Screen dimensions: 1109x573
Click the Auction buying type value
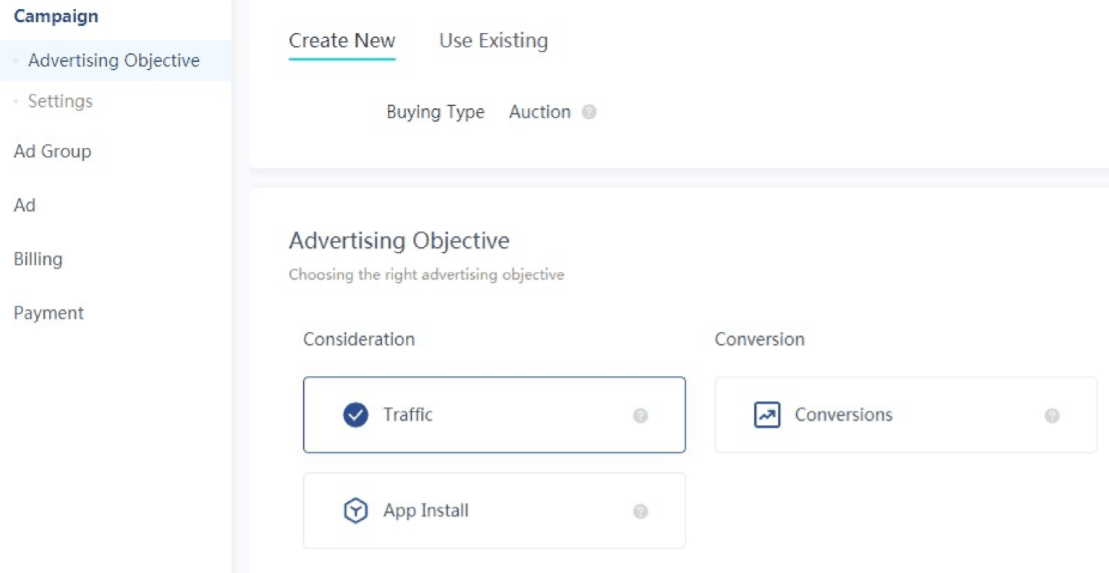[x=539, y=112]
